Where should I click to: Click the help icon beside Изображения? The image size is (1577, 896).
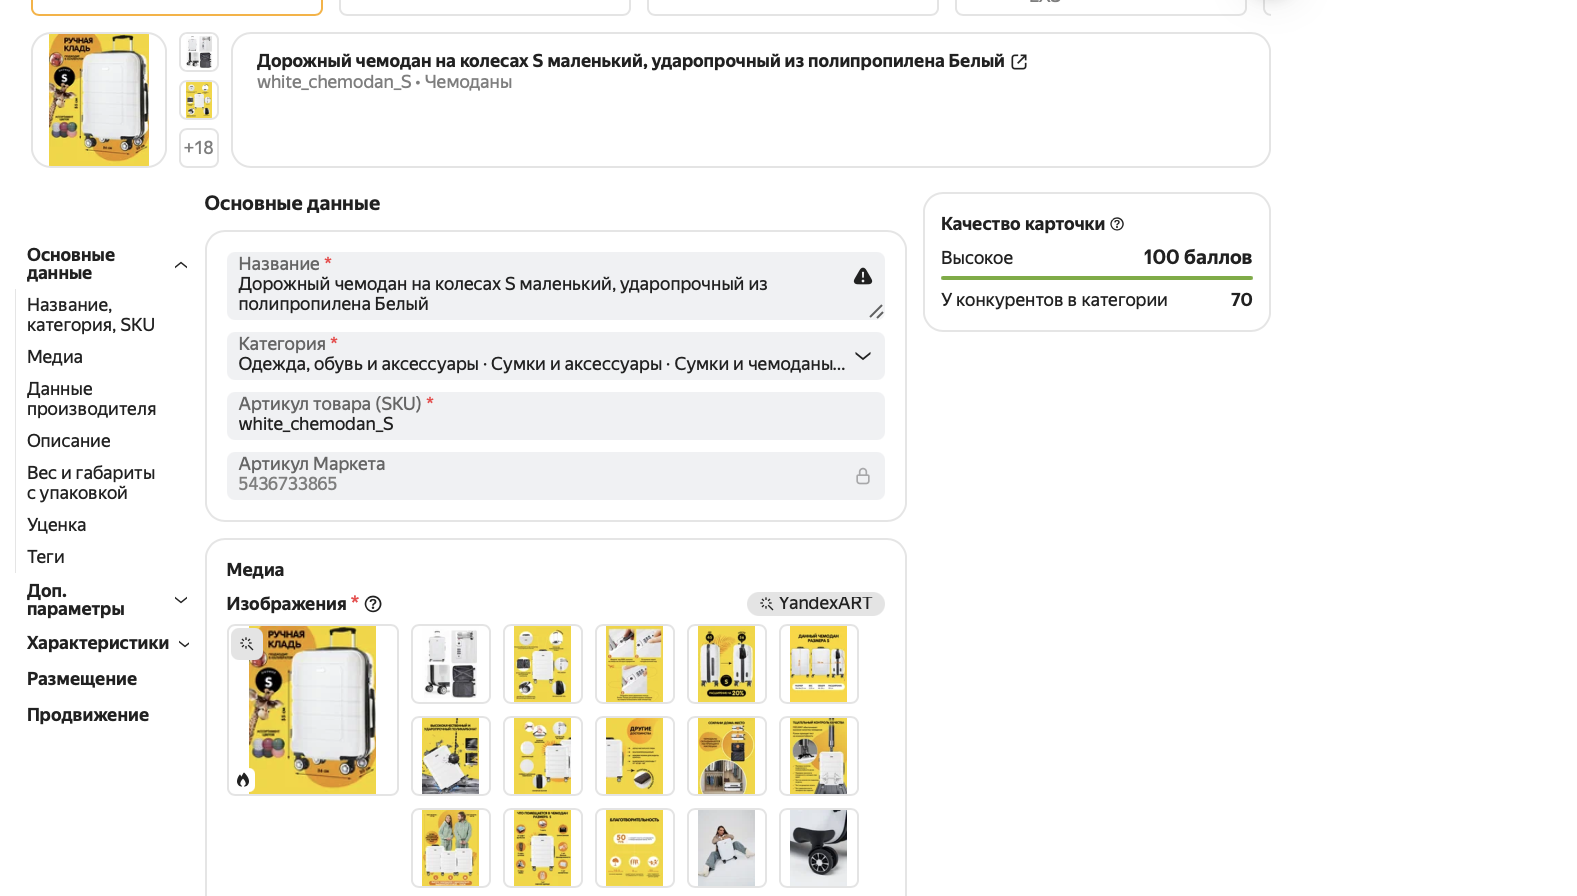coord(373,604)
